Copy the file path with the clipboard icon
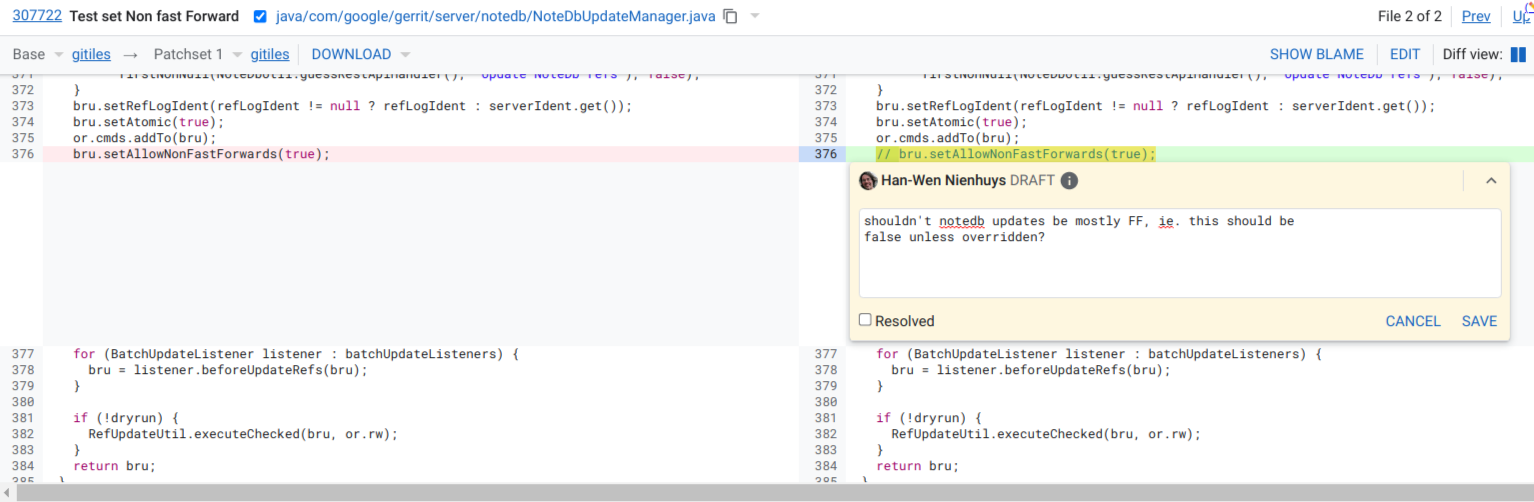The image size is (1534, 502). (731, 17)
